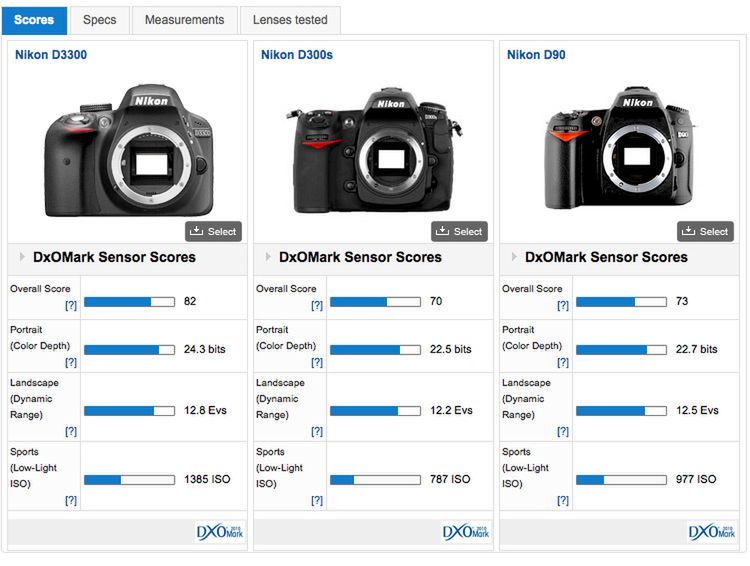The height and width of the screenshot is (566, 750).
Task: Open Landscape Dynamic Range help [?] for D3300
Action: (71, 431)
